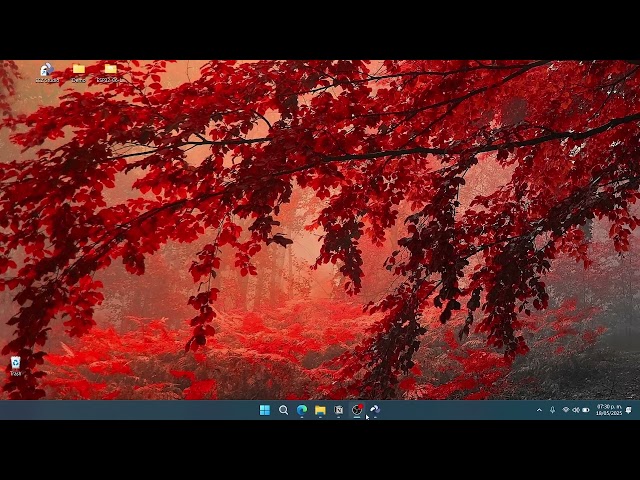Click the battery tray icon
Viewport: 640px width, 480px height.
pyautogui.click(x=586, y=410)
